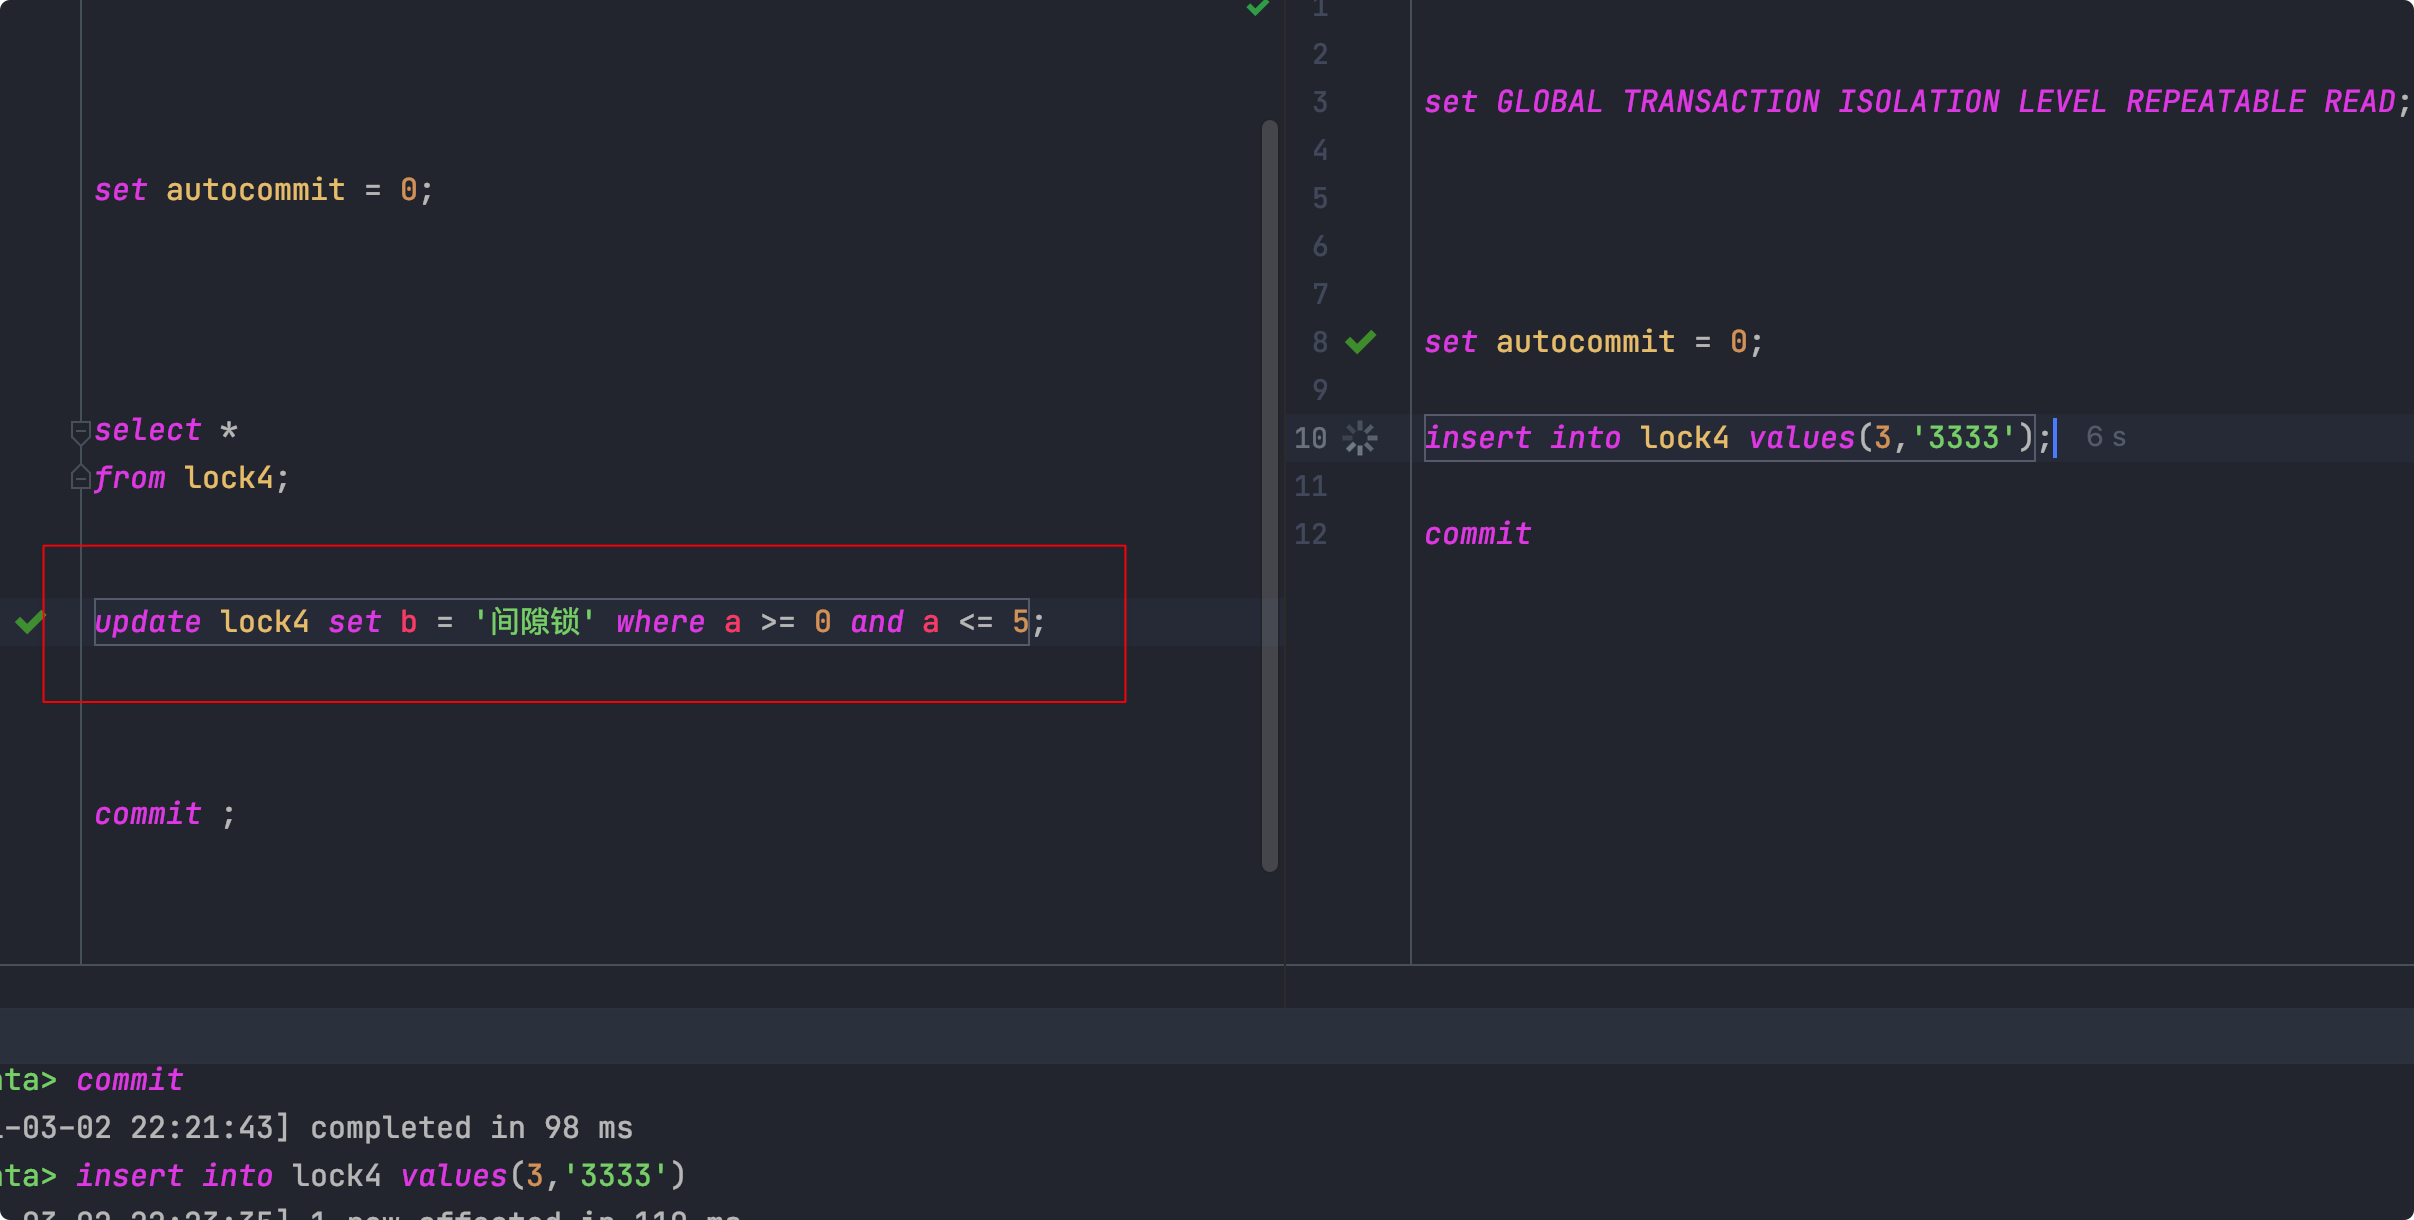
Task: Click the green checkmark beside the update statement
Action: 30,622
